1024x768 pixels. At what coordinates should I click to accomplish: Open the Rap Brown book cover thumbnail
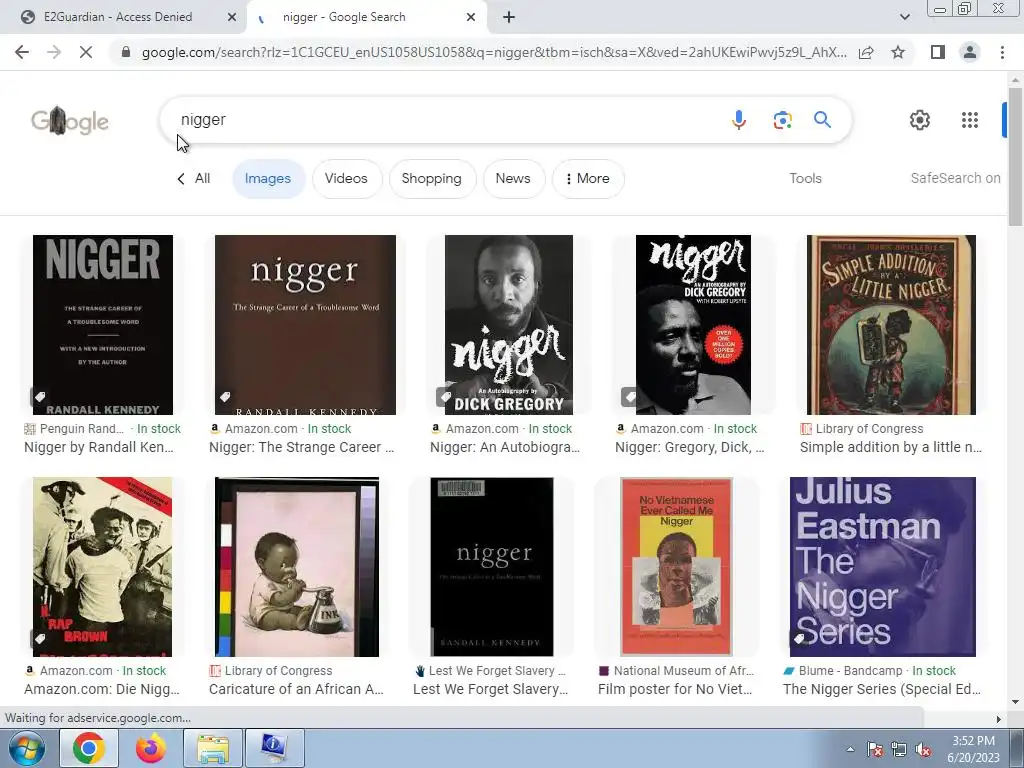pyautogui.click(x=103, y=567)
